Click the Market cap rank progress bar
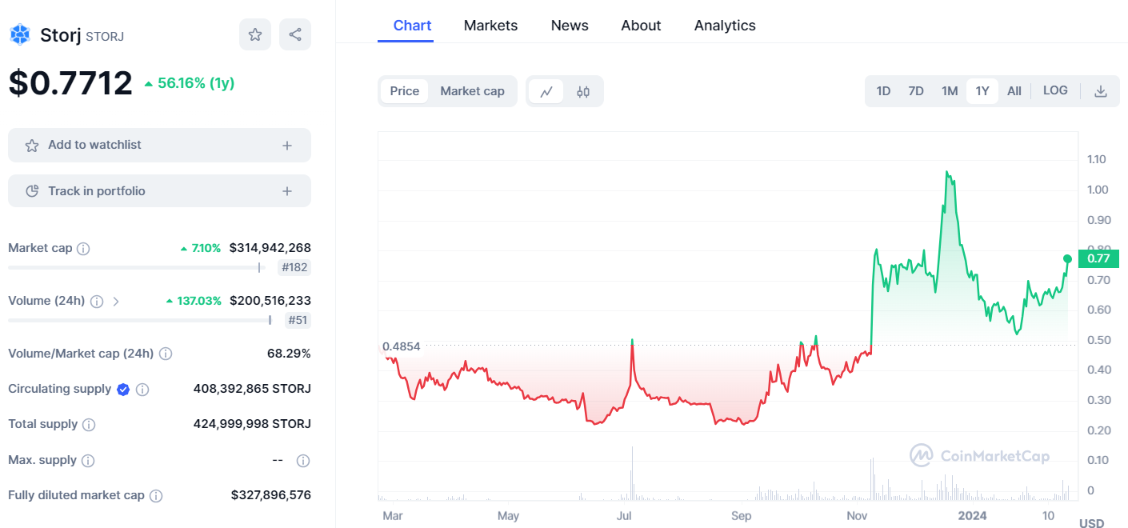Viewport: 1128px width, 528px height. coord(135,267)
